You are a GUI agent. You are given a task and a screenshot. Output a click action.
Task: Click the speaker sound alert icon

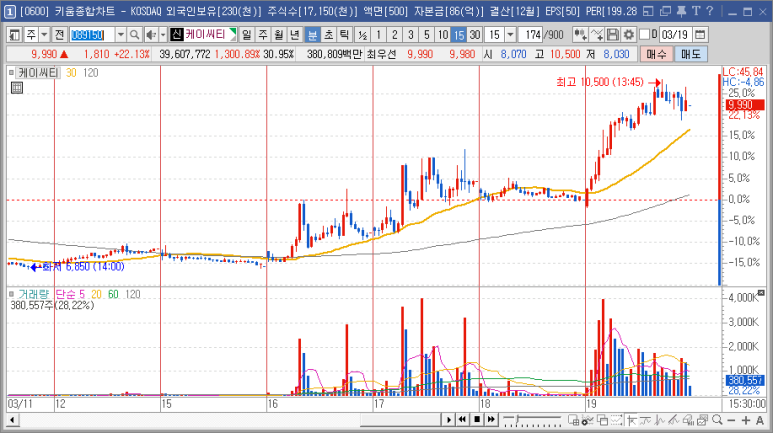point(151,35)
